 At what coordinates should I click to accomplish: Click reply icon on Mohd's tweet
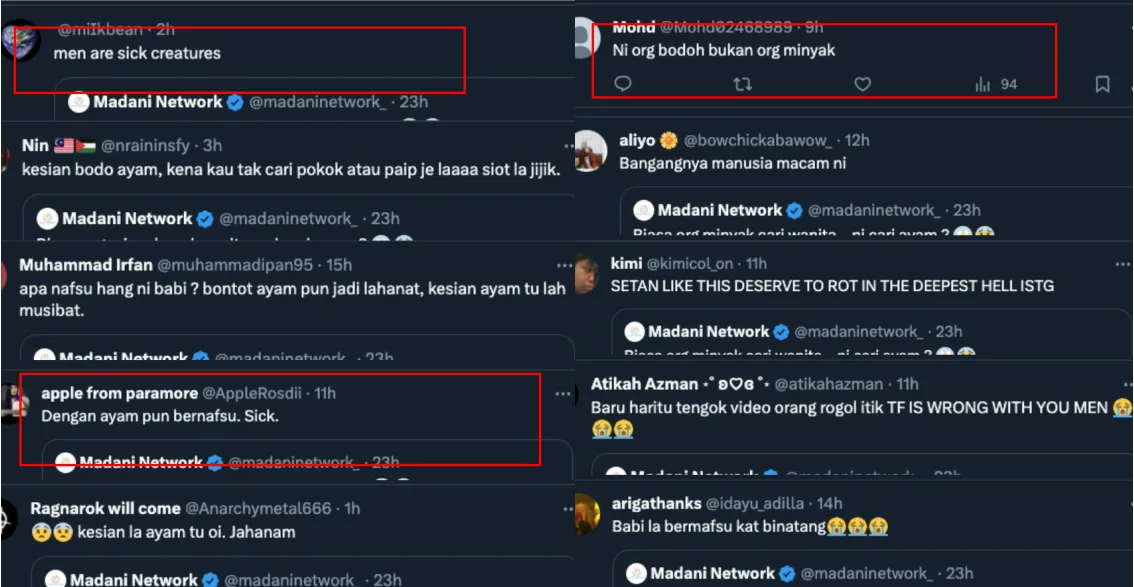pos(622,85)
